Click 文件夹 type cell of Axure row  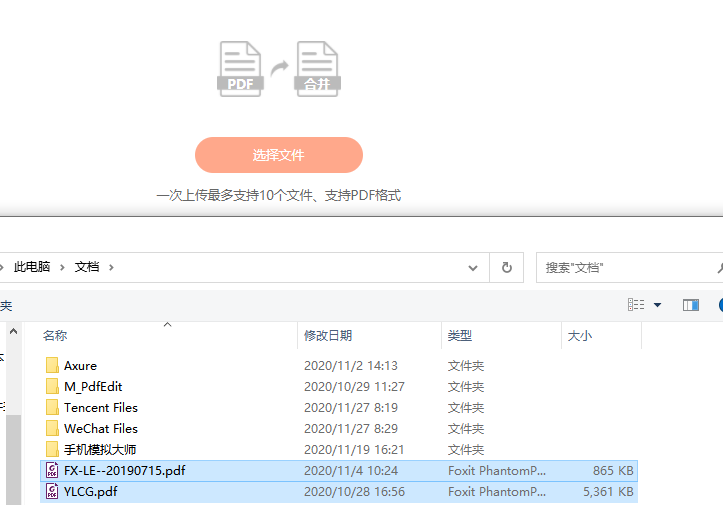pyautogui.click(x=466, y=366)
